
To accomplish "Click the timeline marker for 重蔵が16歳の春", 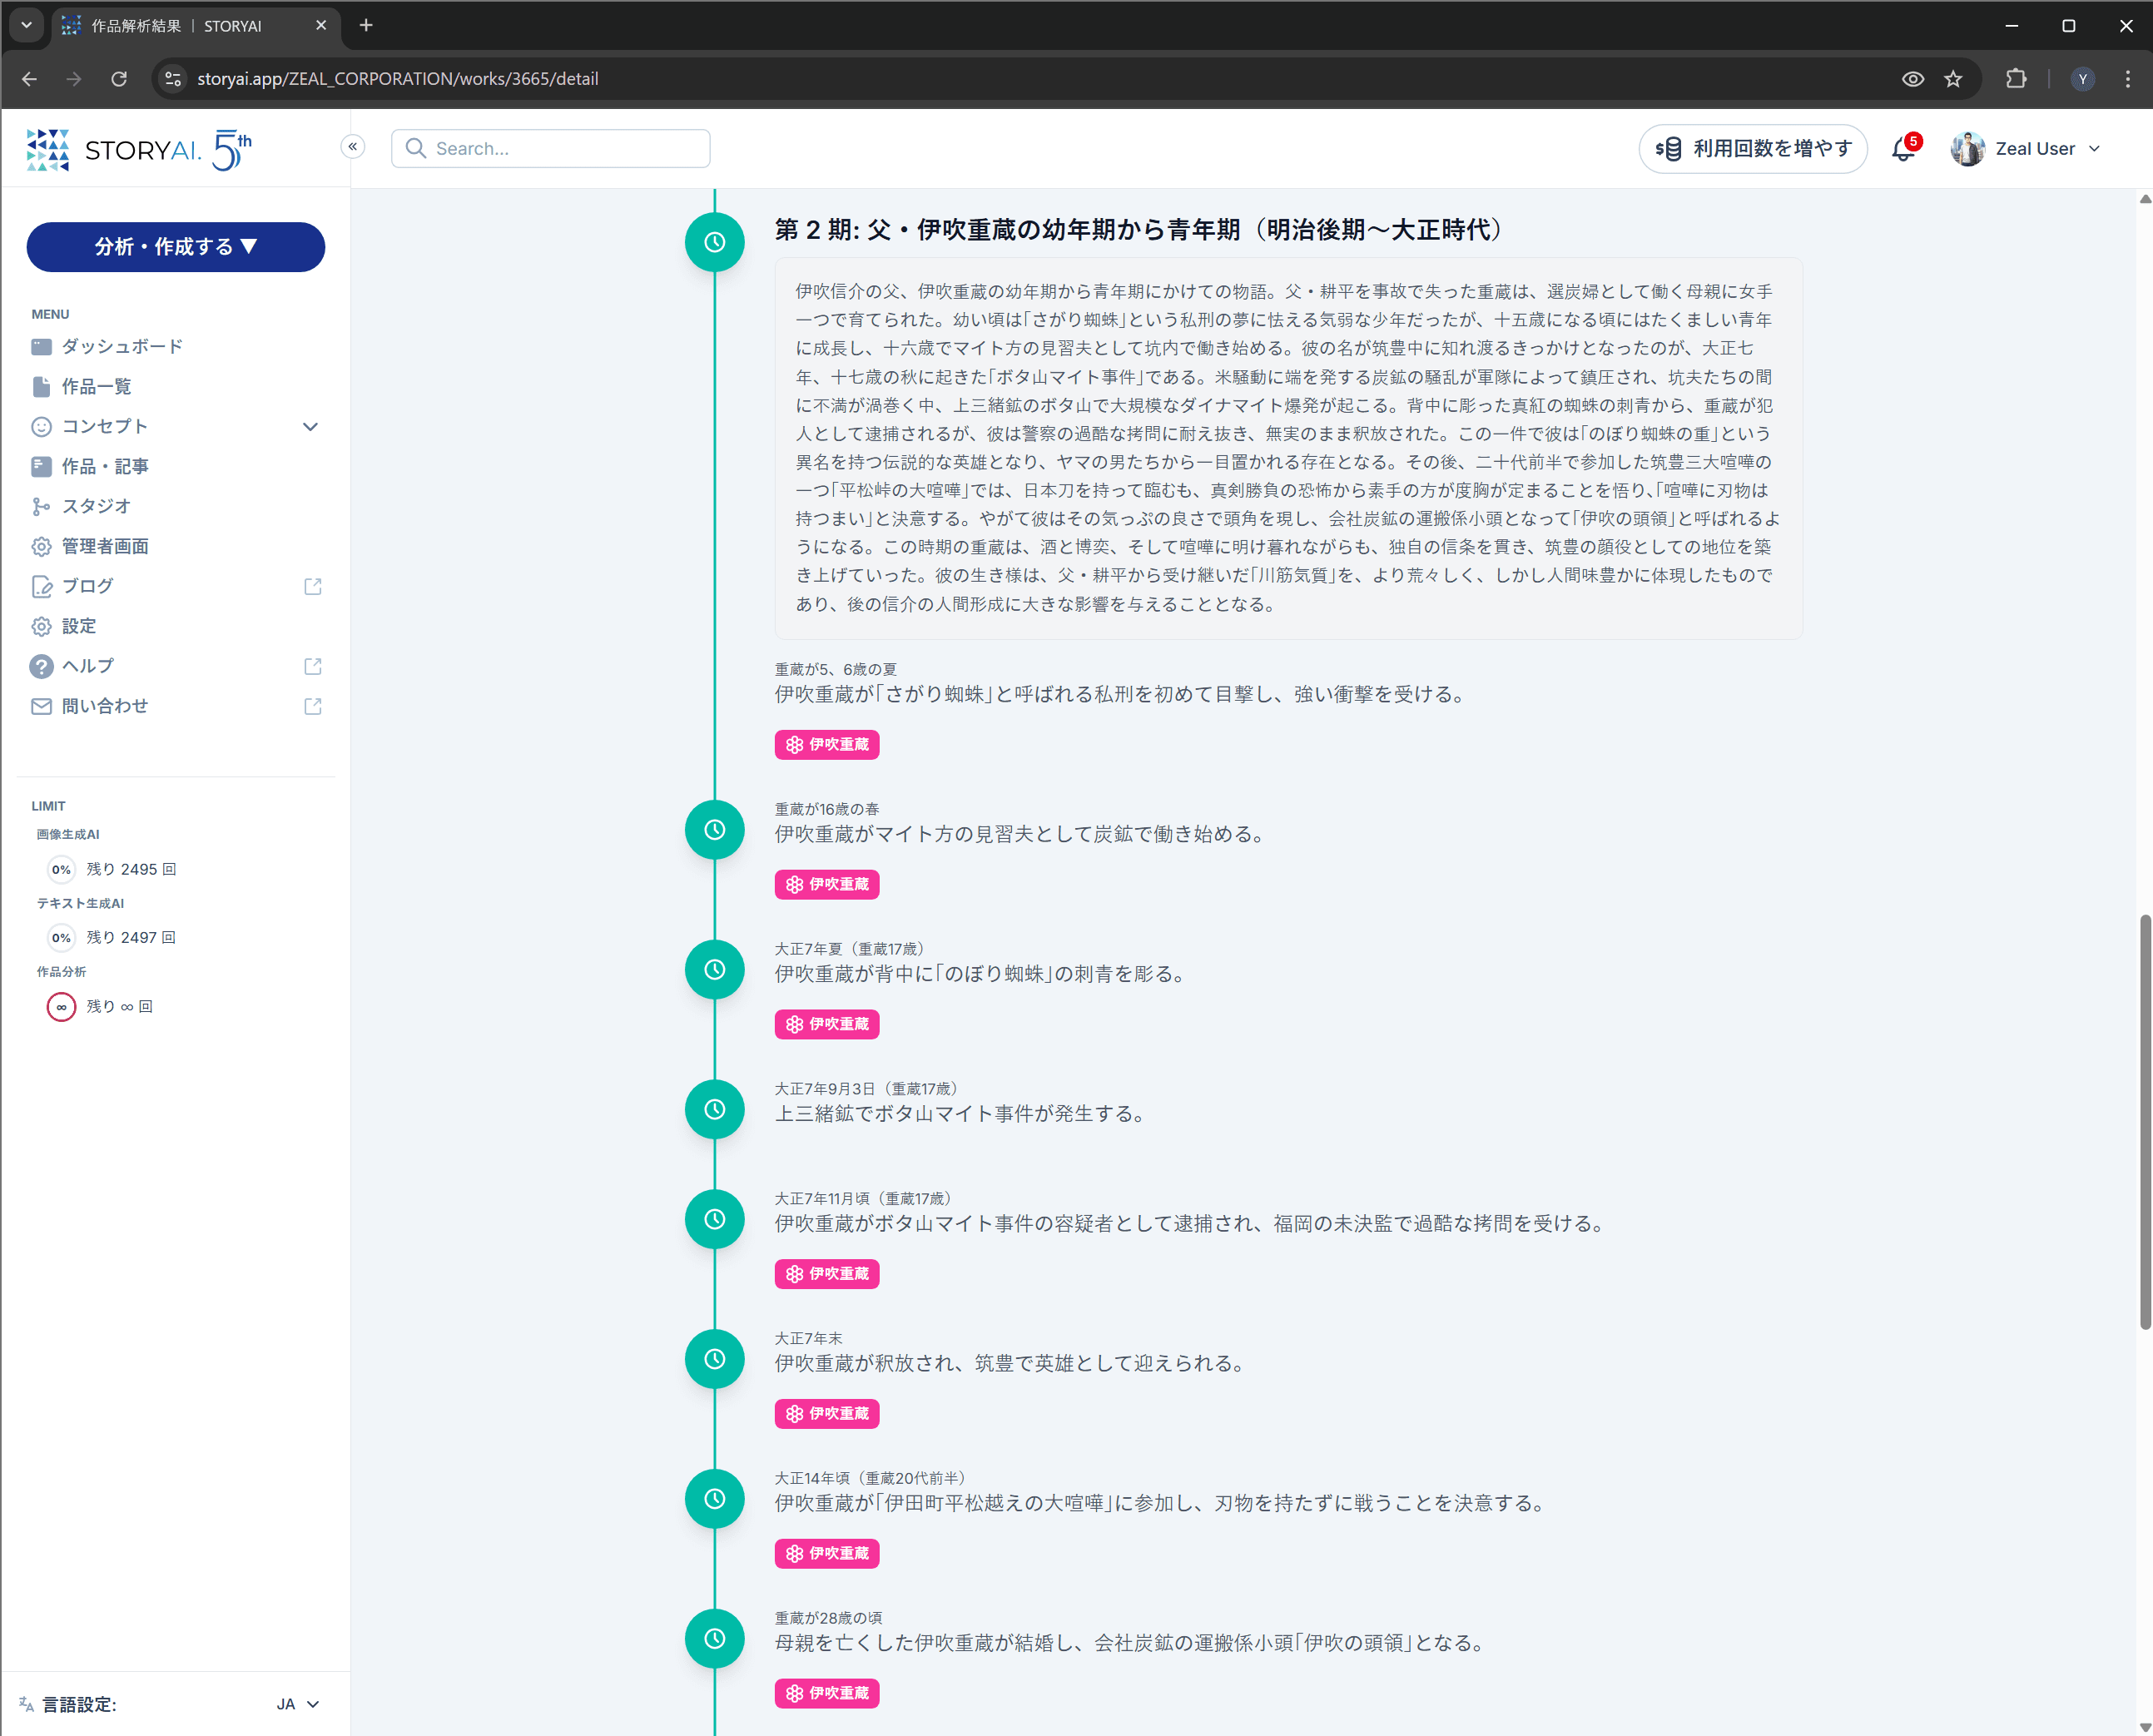I will [715, 830].
